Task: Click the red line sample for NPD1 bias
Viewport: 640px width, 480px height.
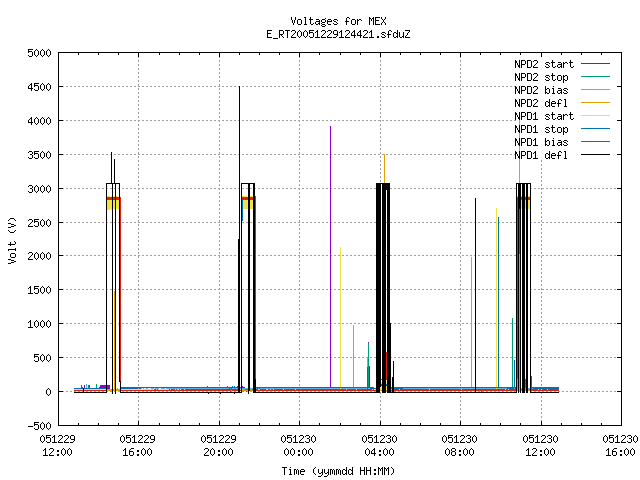Action: pos(595,142)
